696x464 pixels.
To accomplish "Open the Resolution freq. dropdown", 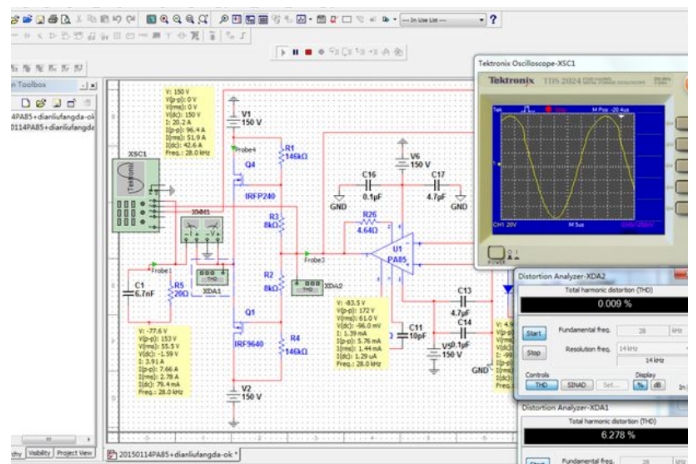I will [x=686, y=346].
